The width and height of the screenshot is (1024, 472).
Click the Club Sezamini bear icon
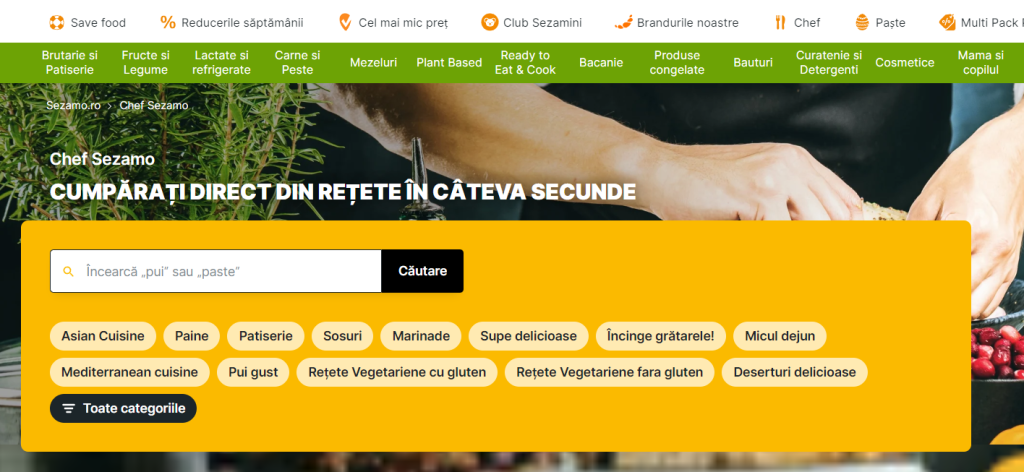(x=489, y=23)
